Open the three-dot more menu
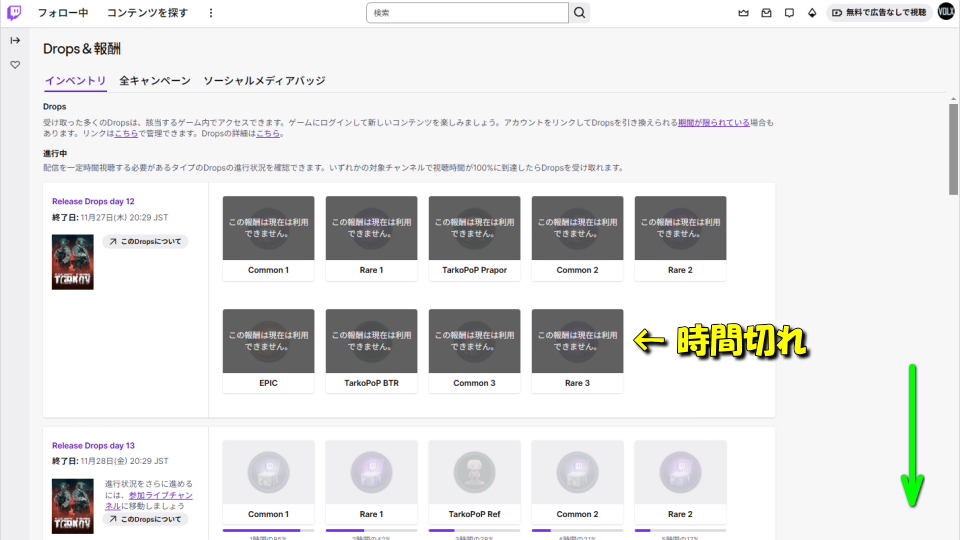Image resolution: width=960 pixels, height=540 pixels. [211, 13]
